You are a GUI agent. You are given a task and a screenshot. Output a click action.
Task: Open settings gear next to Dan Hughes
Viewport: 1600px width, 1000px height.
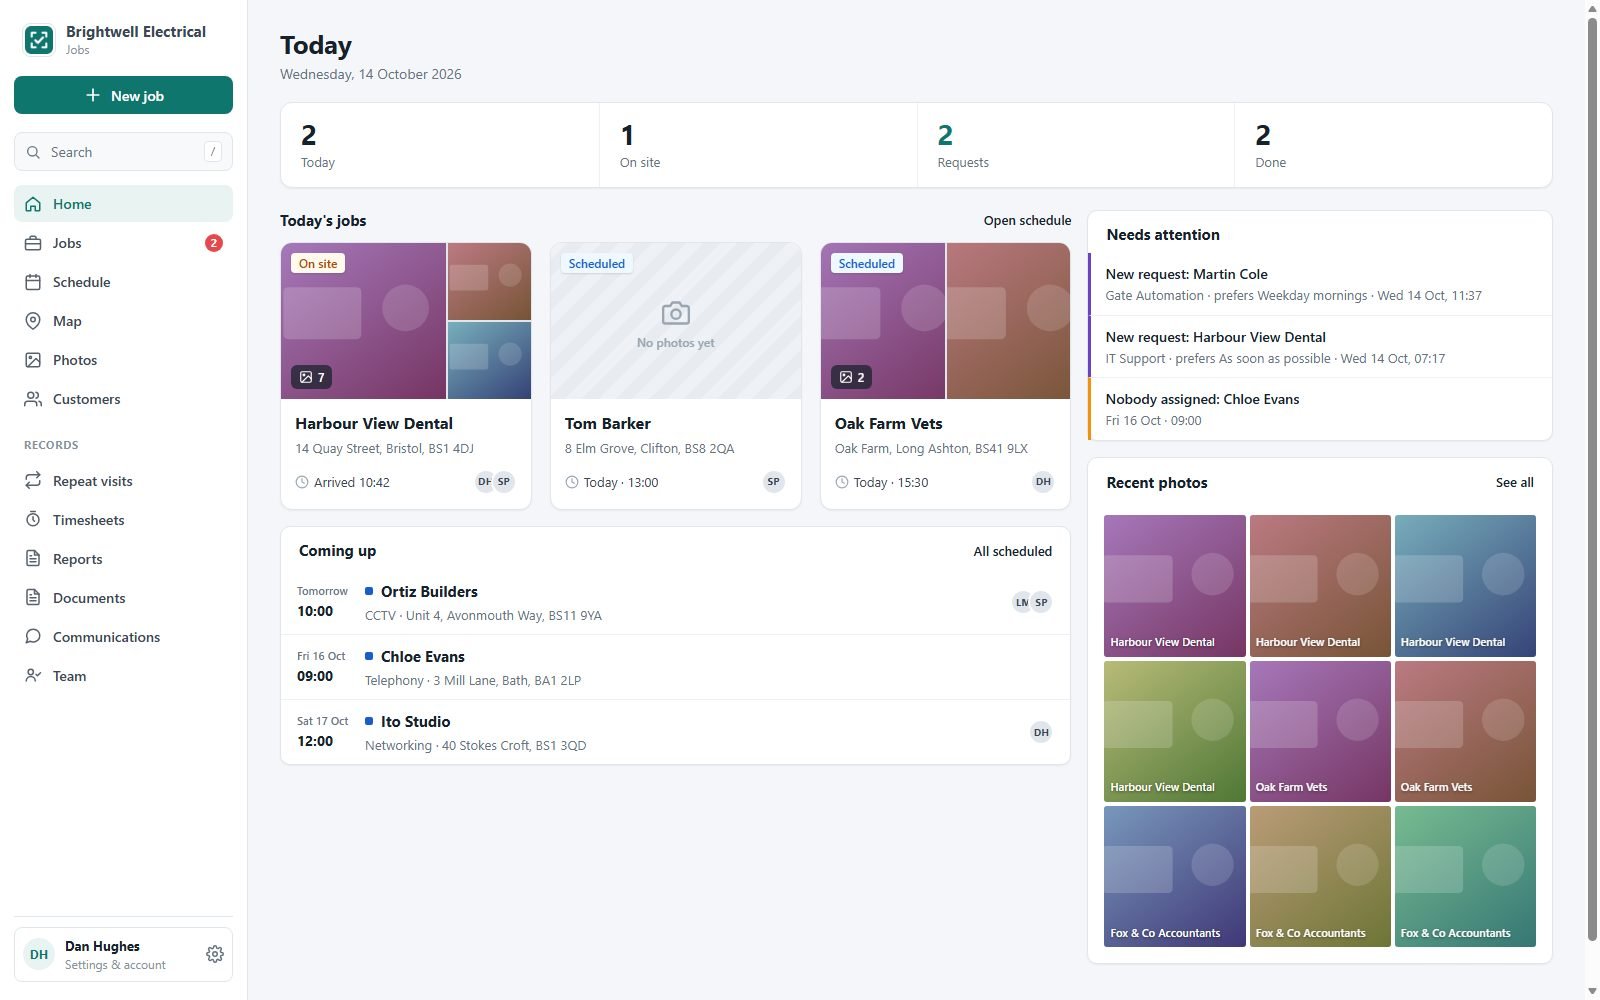pyautogui.click(x=214, y=954)
